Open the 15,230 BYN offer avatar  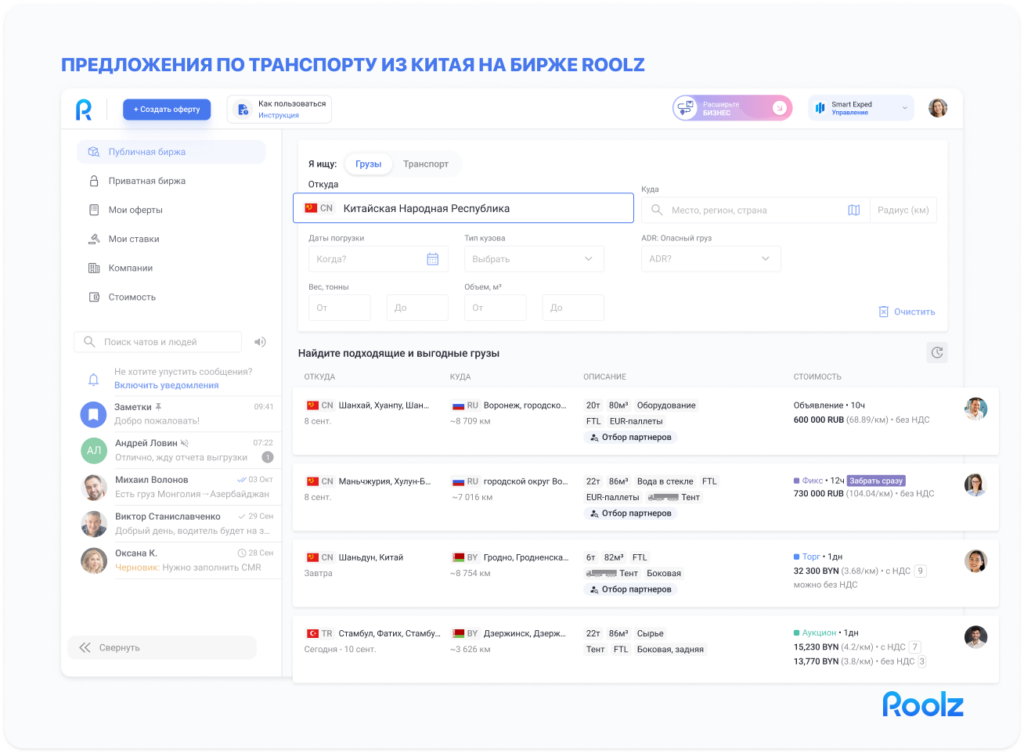click(x=975, y=637)
